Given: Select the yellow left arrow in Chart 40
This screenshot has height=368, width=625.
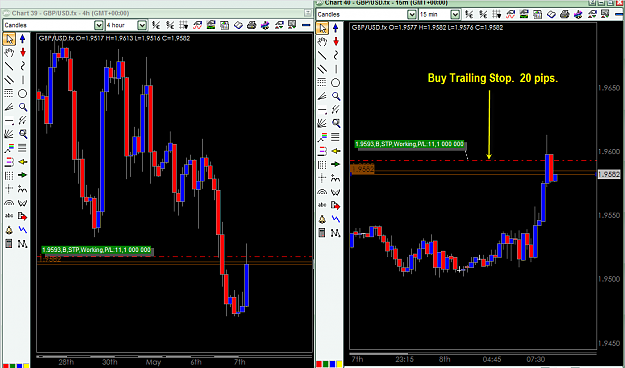Looking at the screenshot, I should click(336, 151).
